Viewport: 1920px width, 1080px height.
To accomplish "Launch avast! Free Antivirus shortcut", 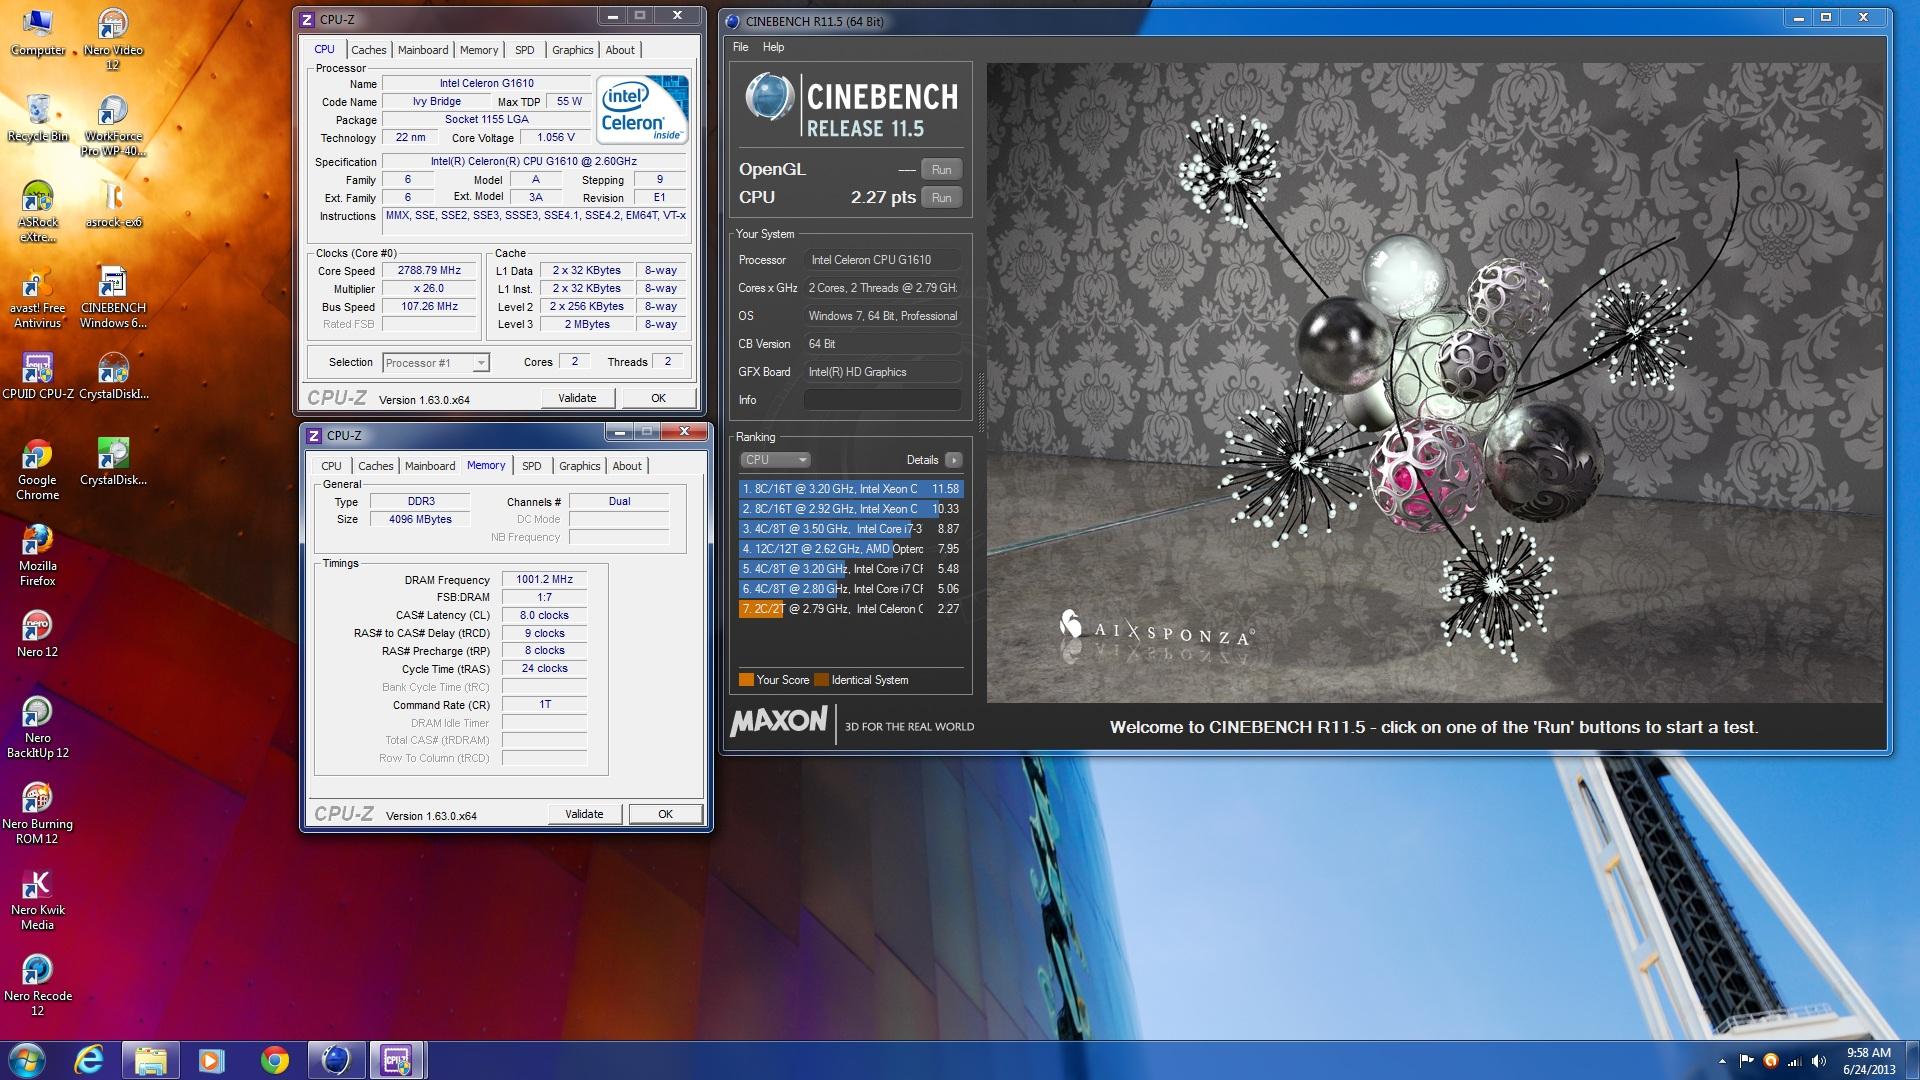I will click(x=38, y=297).
